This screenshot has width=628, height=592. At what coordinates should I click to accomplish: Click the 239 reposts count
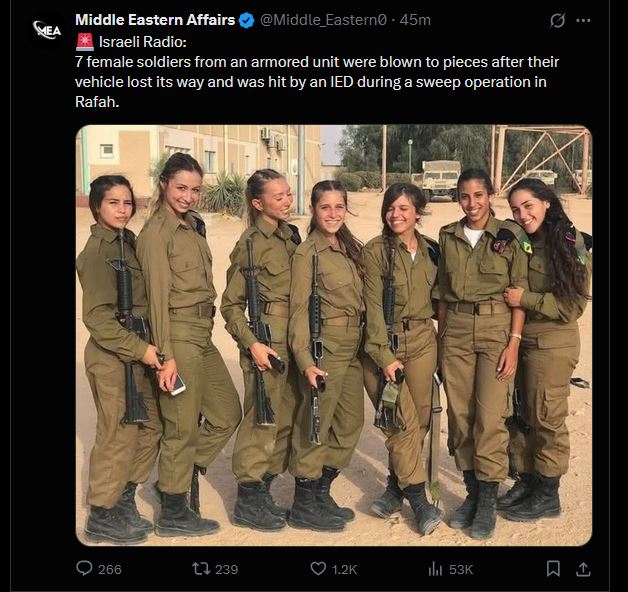click(226, 569)
